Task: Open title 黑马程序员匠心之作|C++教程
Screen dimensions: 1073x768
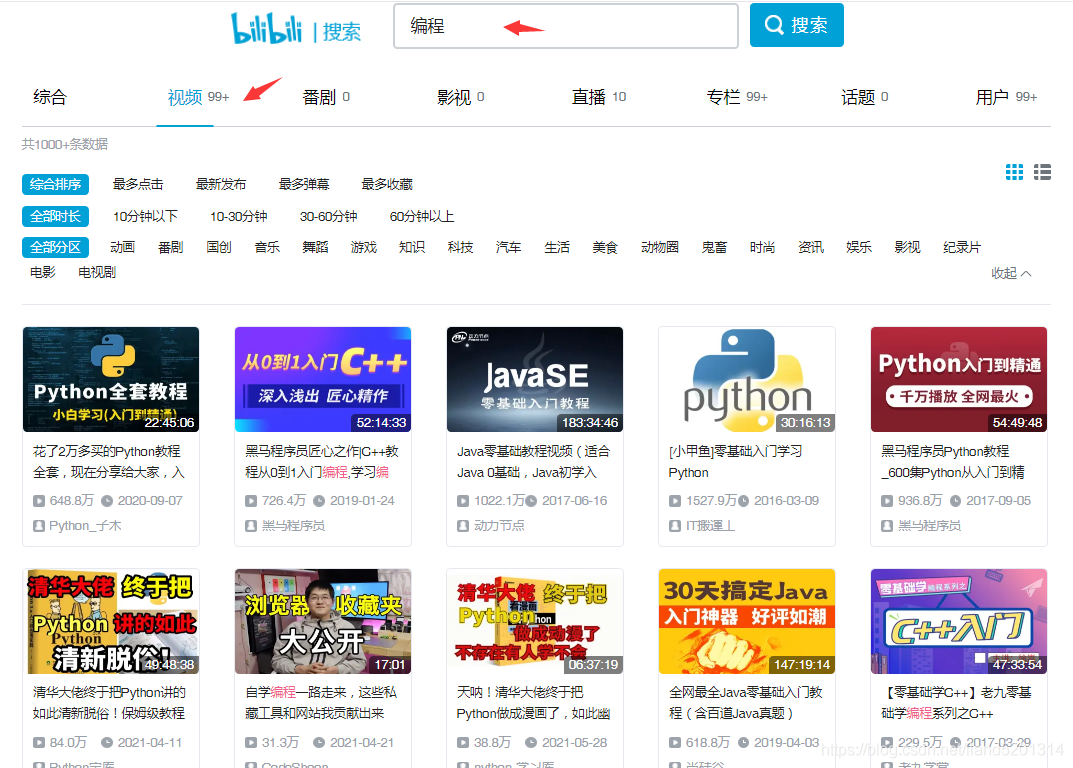Action: (x=322, y=462)
